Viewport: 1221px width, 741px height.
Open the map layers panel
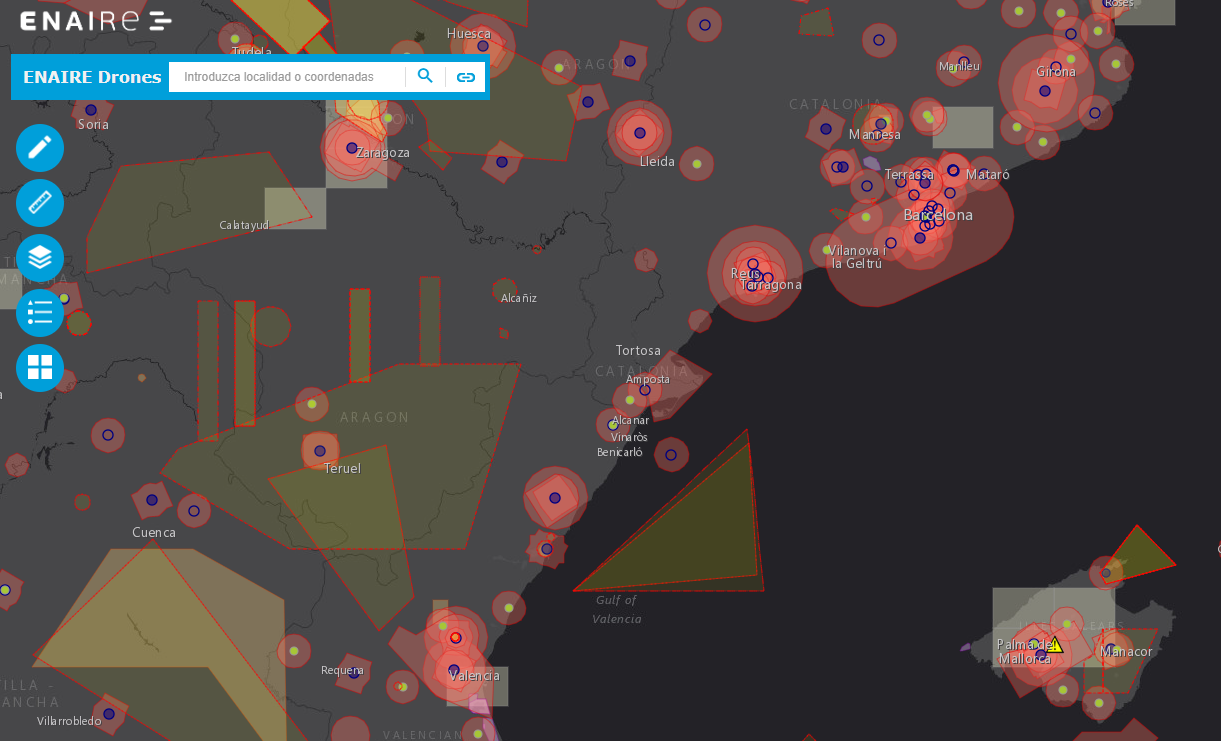point(40,258)
